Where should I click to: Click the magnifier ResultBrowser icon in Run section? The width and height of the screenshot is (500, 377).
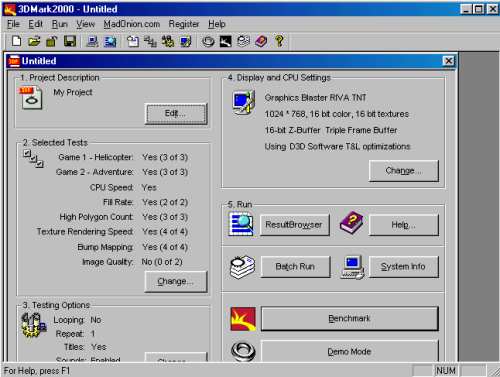(241, 224)
